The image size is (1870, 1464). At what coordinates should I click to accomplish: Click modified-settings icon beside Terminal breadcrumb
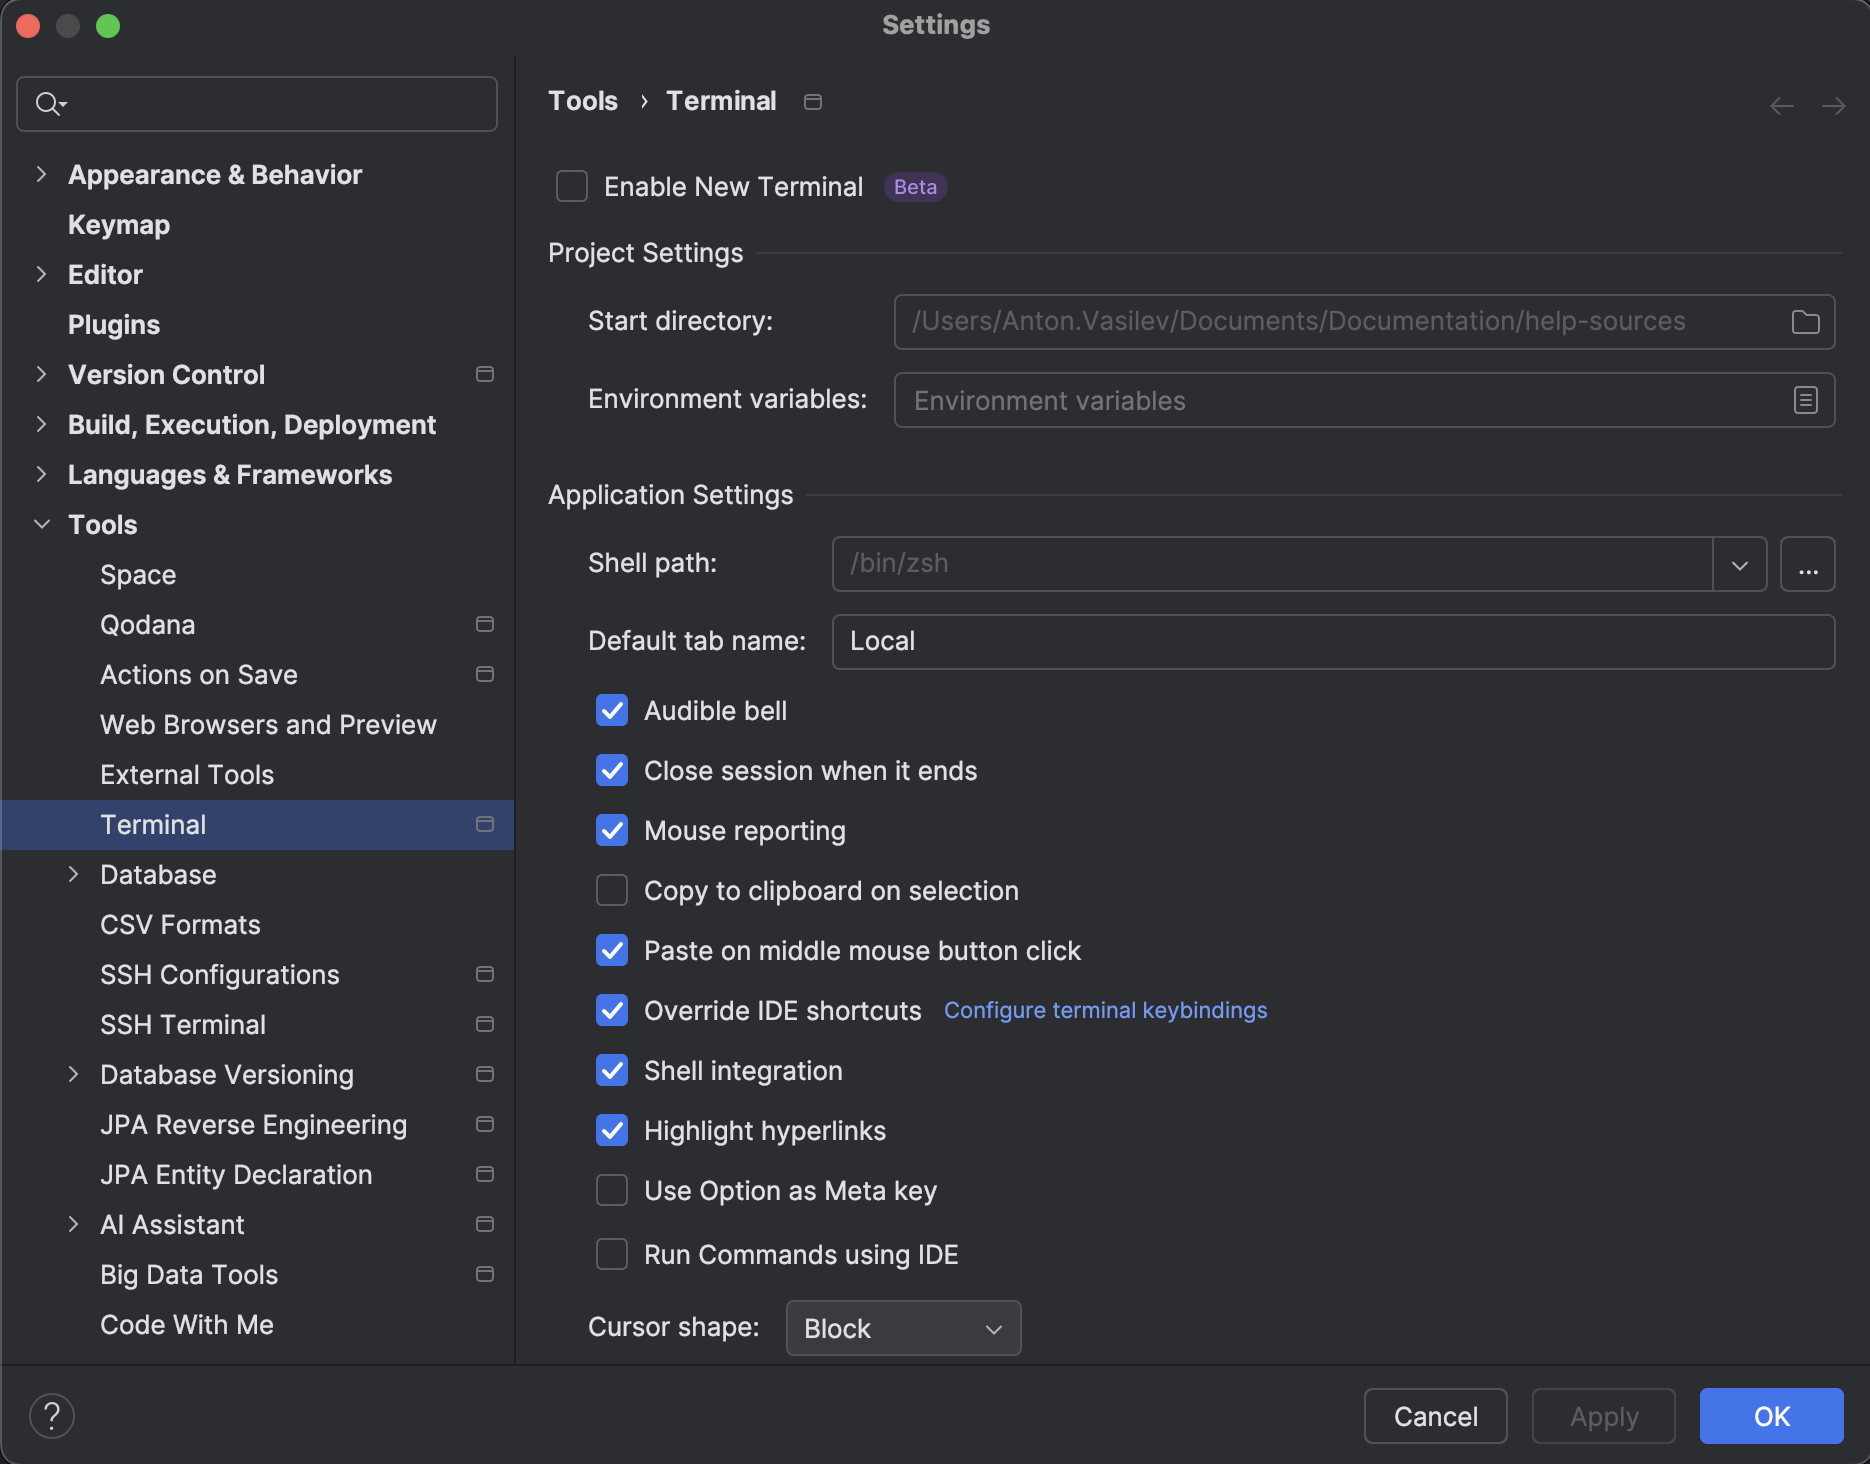point(812,101)
